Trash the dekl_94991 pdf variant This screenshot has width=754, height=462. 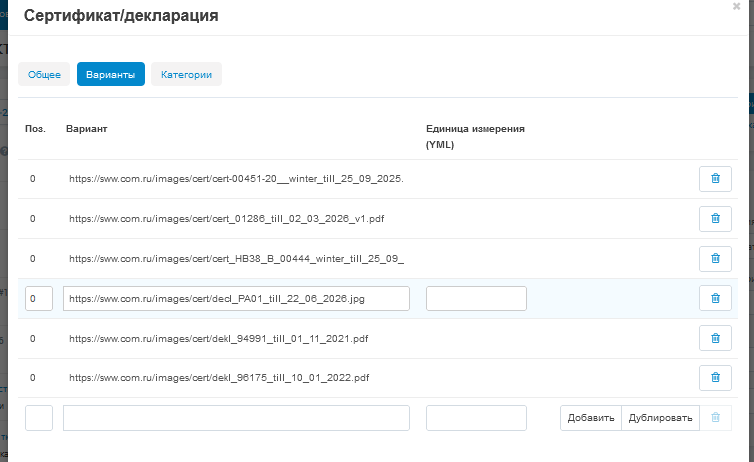(x=715, y=338)
